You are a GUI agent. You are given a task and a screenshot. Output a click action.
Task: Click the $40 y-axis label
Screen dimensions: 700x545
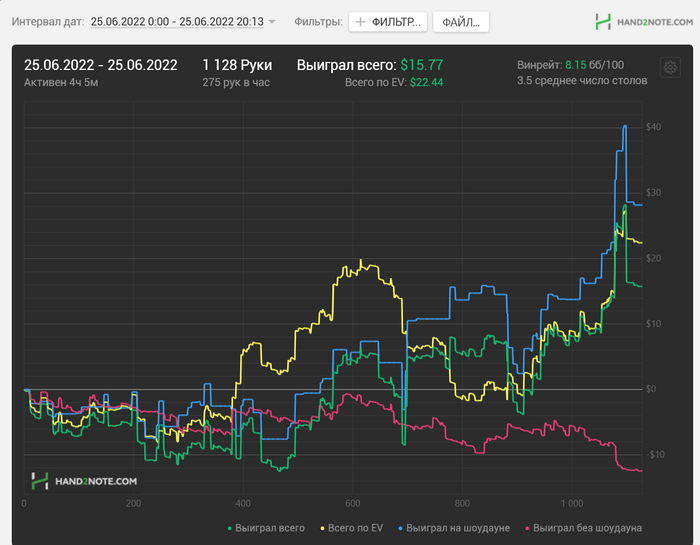[653, 127]
